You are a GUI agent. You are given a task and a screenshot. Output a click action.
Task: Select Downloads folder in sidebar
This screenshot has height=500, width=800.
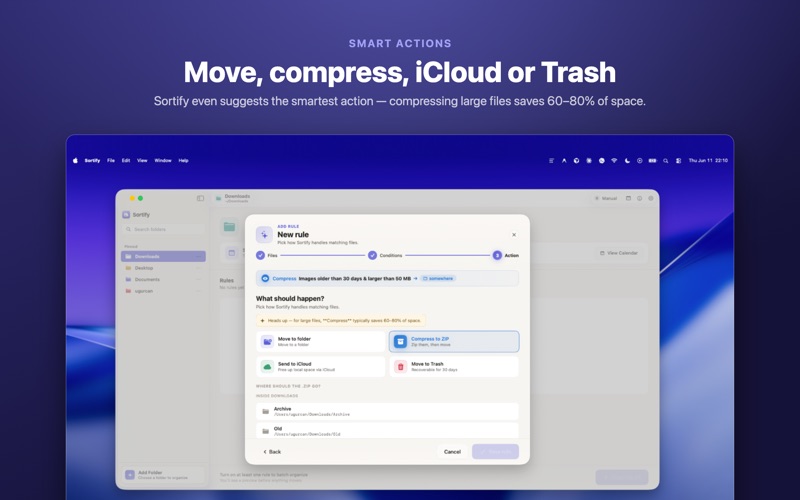point(163,256)
